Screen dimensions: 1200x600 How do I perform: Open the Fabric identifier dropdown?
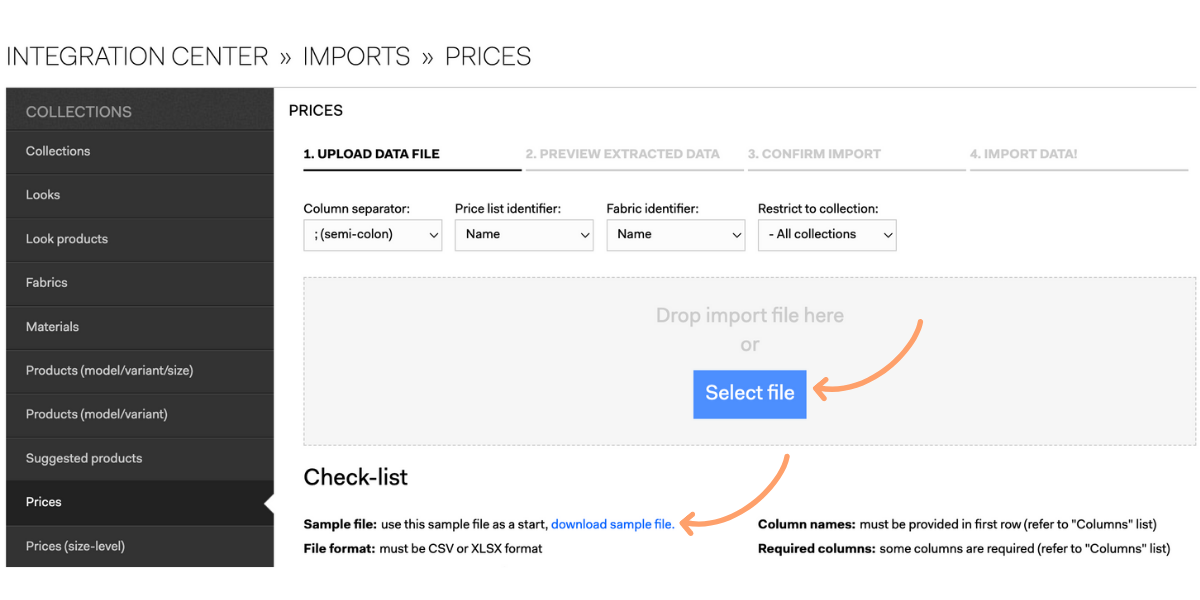coord(676,234)
